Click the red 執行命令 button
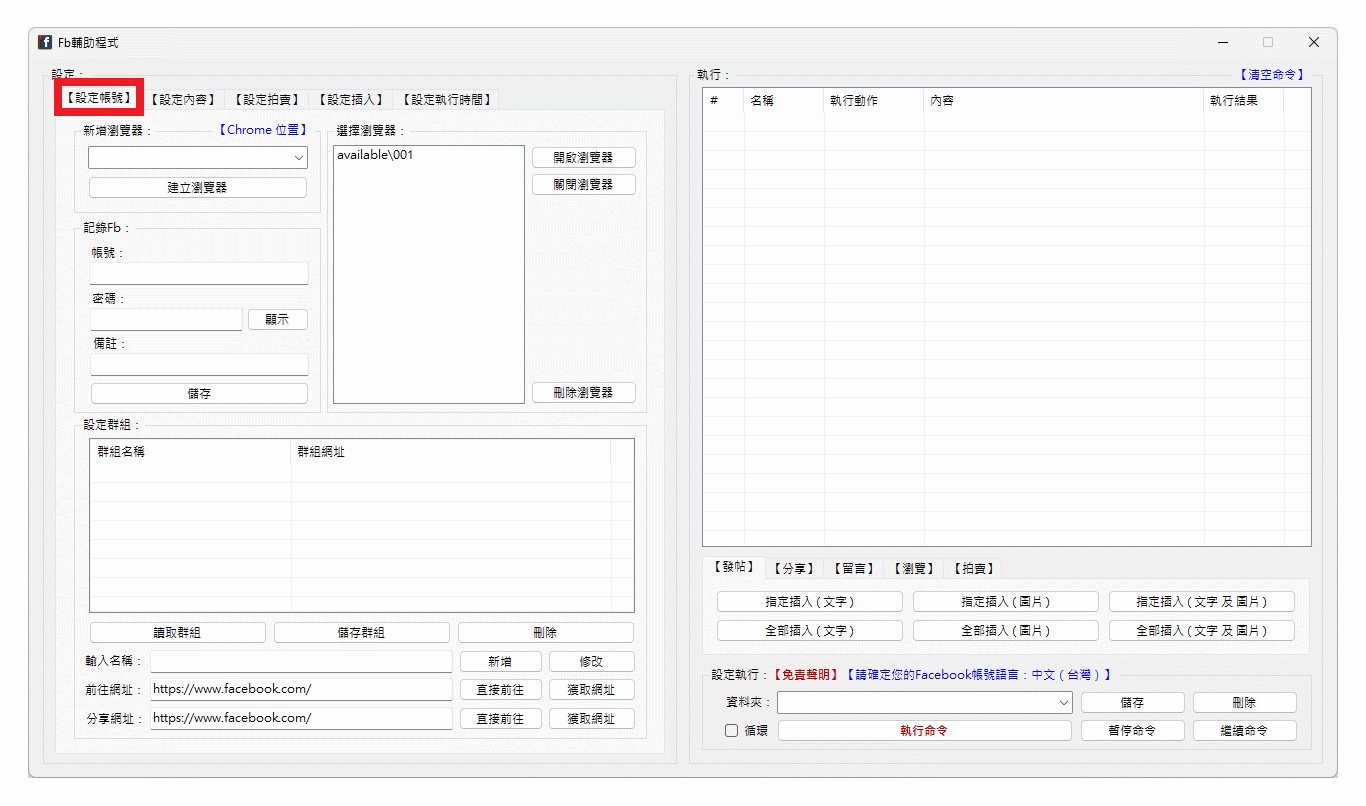The height and width of the screenshot is (806, 1366). pos(925,731)
